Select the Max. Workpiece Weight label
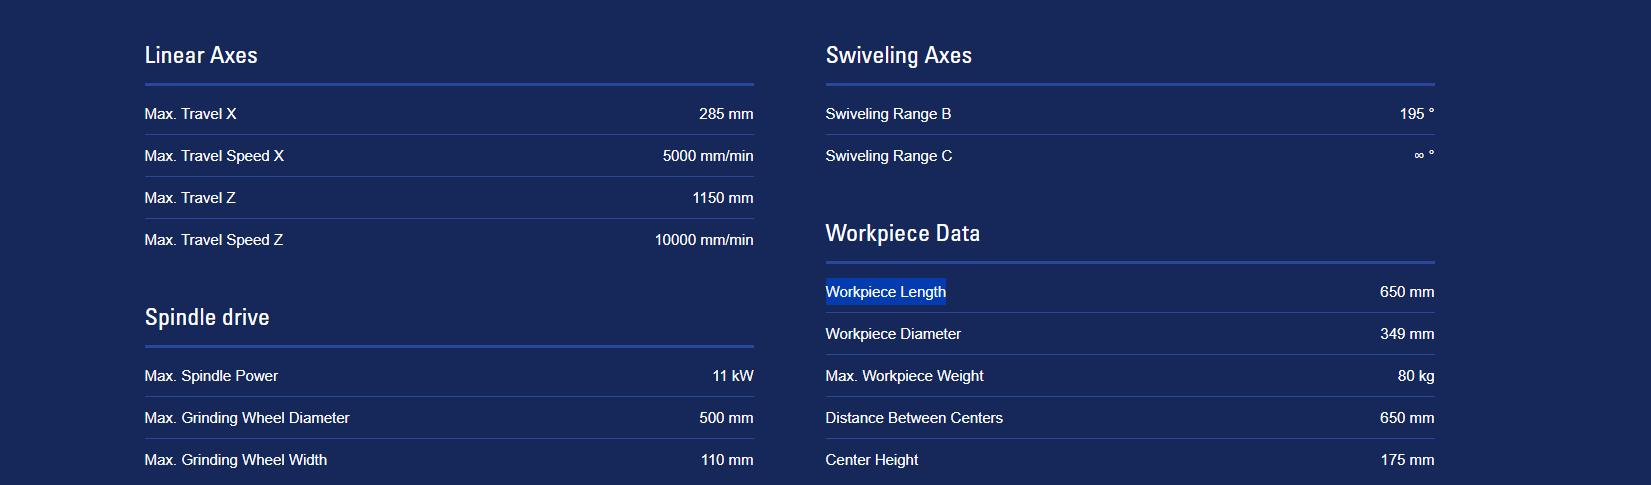The image size is (1651, 485). [904, 376]
